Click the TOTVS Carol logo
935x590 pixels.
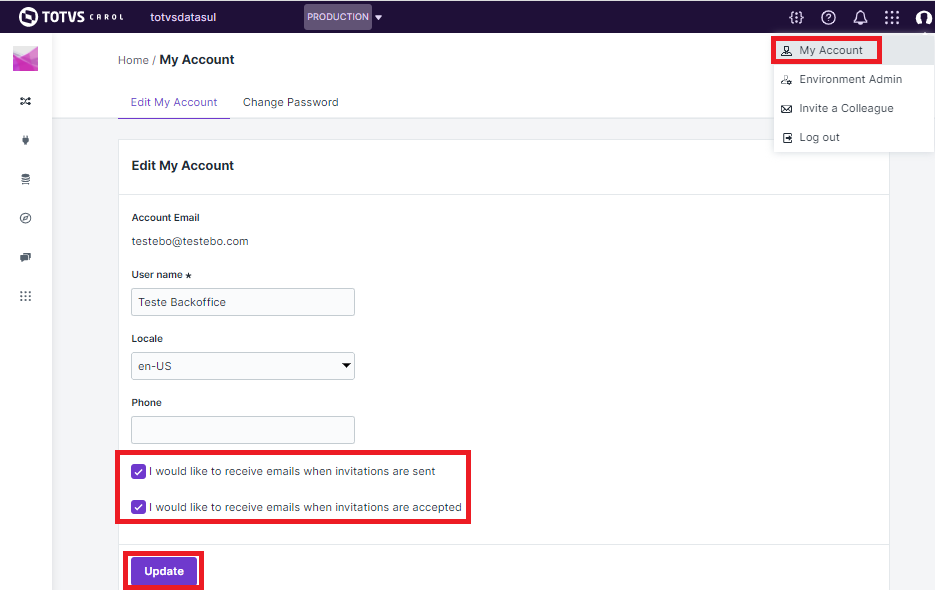71,17
